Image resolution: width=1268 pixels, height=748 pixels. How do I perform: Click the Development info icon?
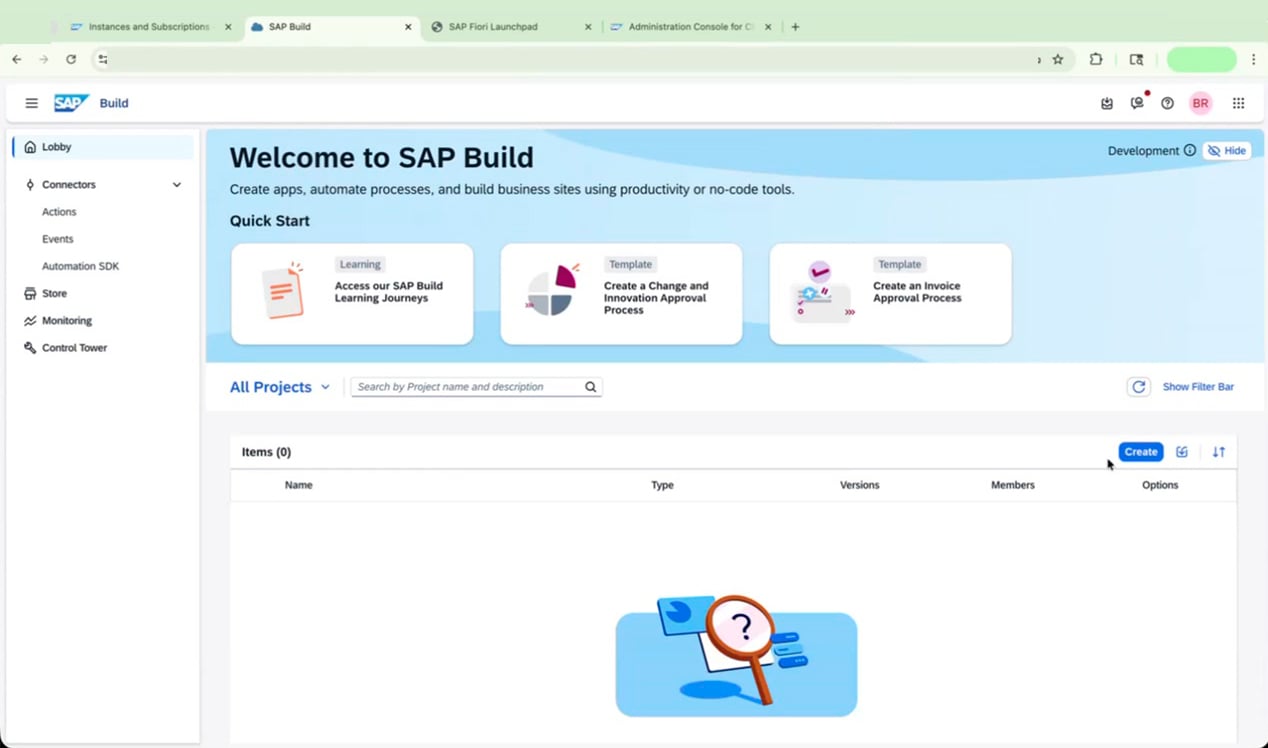click(x=1189, y=151)
